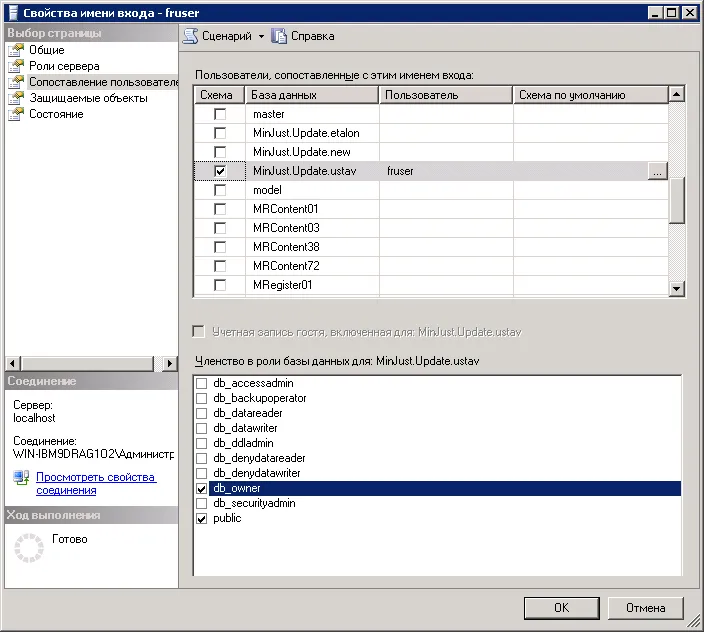704x632 pixels.
Task: Open the Общие page
Action: (47, 50)
